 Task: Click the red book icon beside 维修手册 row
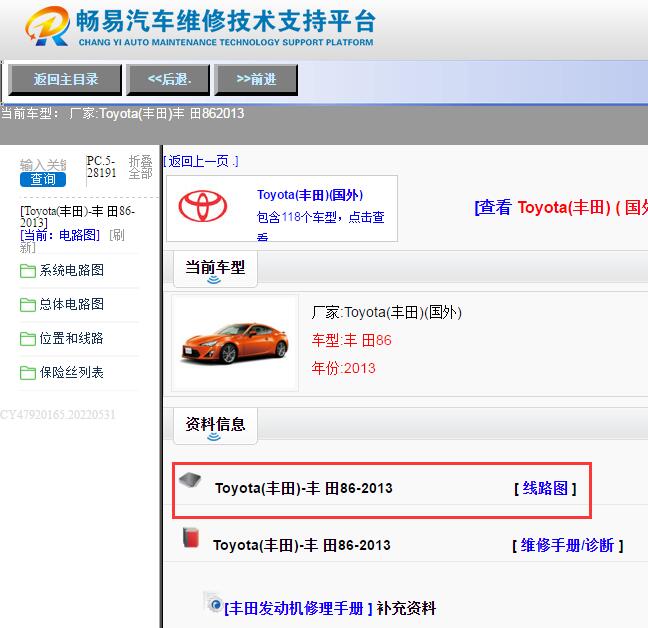191,537
